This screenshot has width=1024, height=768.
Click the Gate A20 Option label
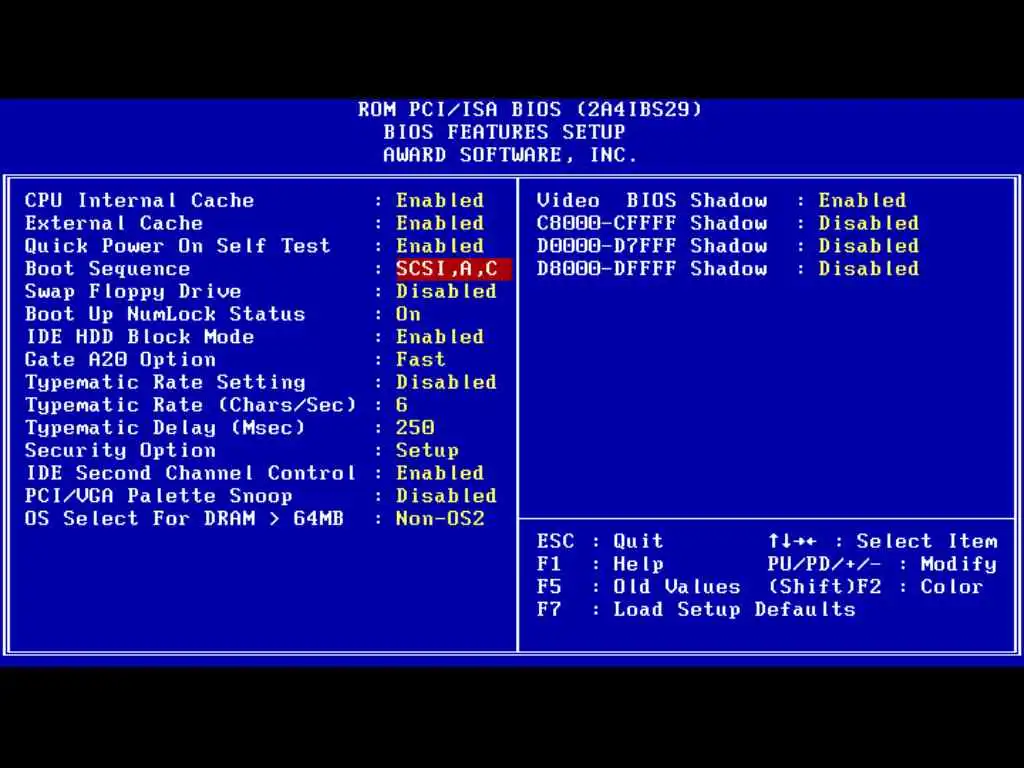coord(120,359)
